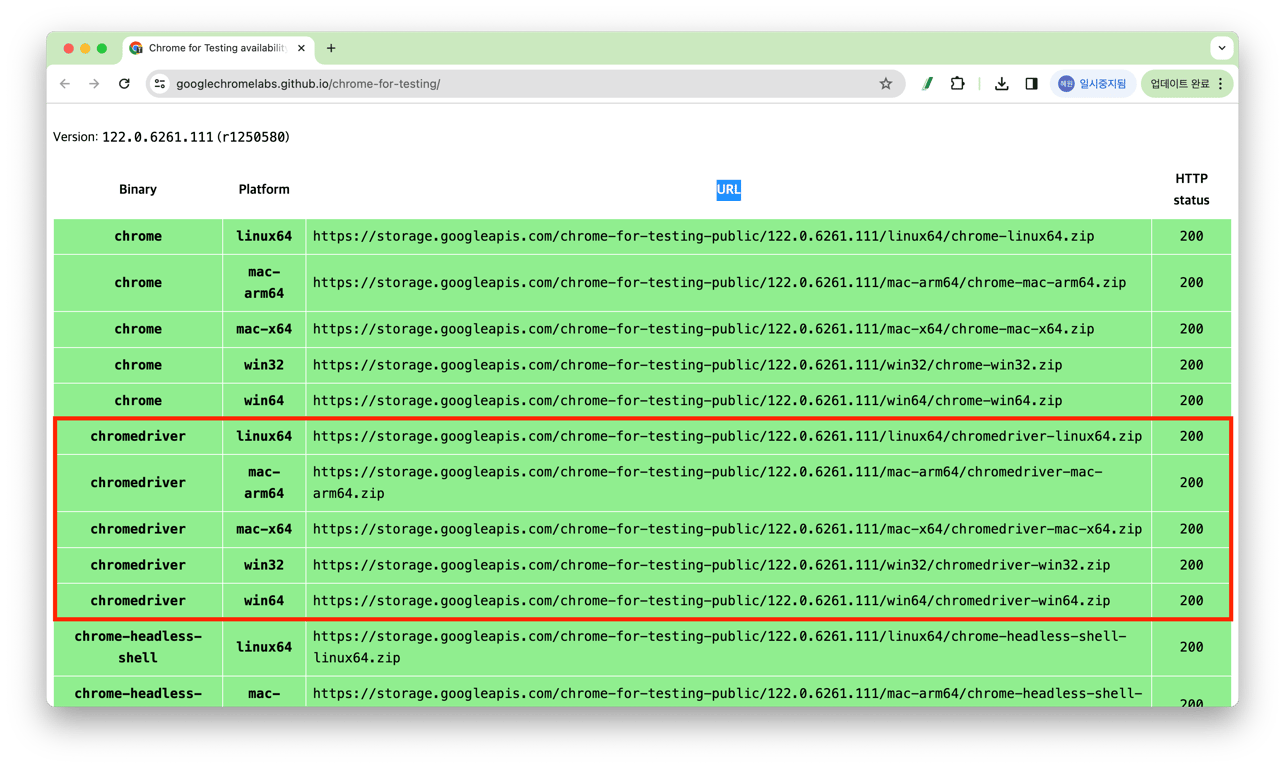Click the HTTP status column header

(1191, 189)
